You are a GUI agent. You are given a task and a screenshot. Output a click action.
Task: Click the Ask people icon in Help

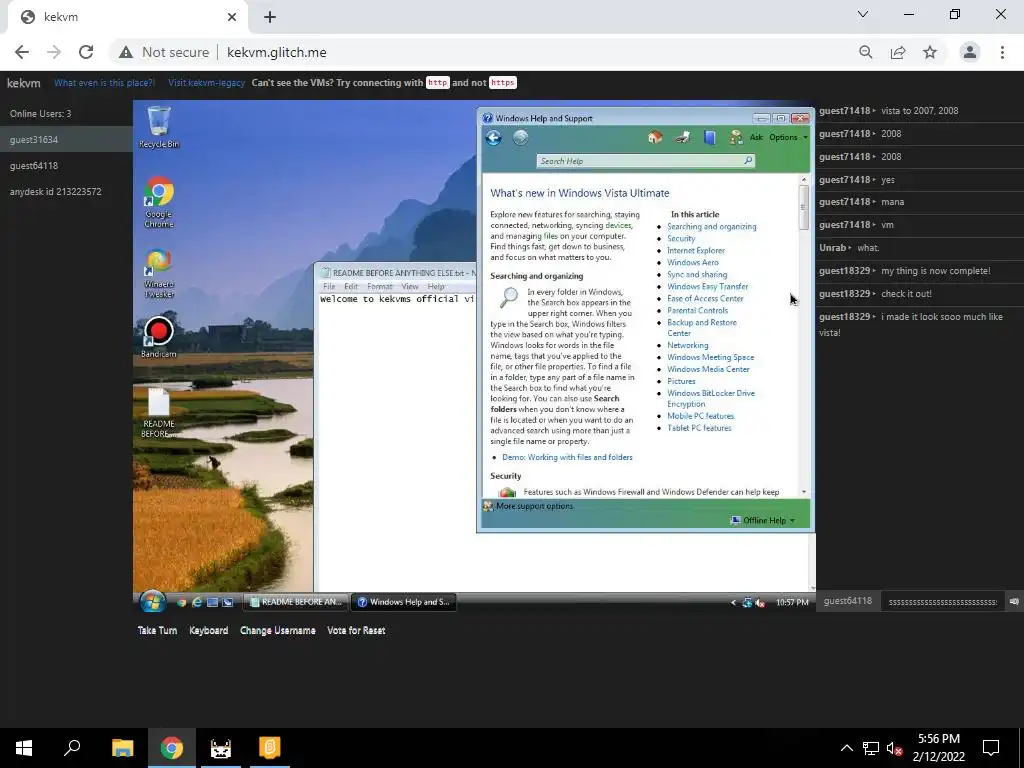tap(736, 136)
